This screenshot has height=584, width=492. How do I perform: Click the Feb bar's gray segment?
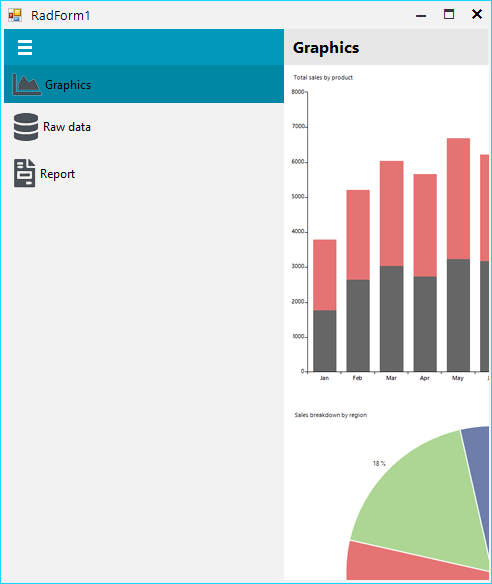358,326
